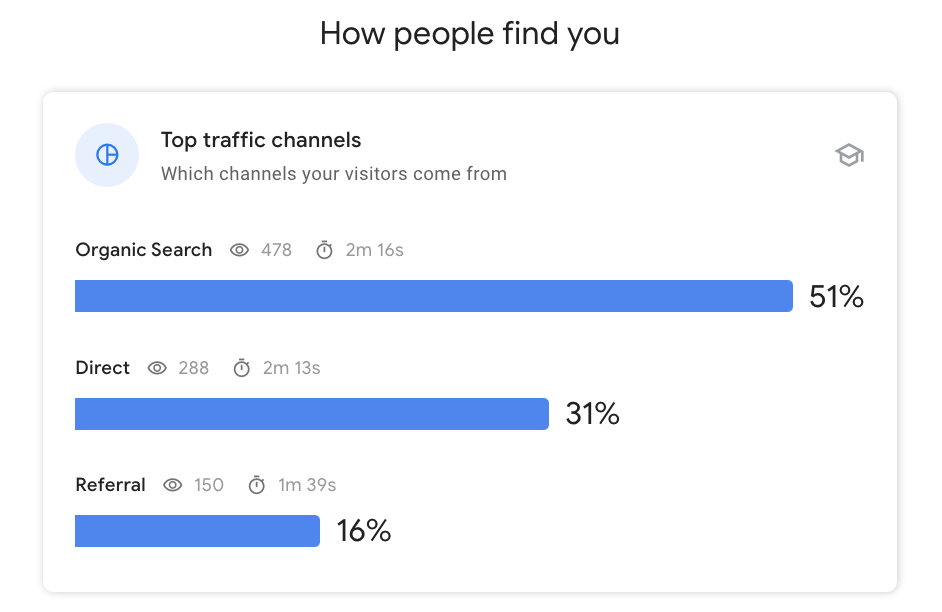Open the Which channels your visitors come from subtitle
This screenshot has height=612, width=942.
tap(334, 173)
